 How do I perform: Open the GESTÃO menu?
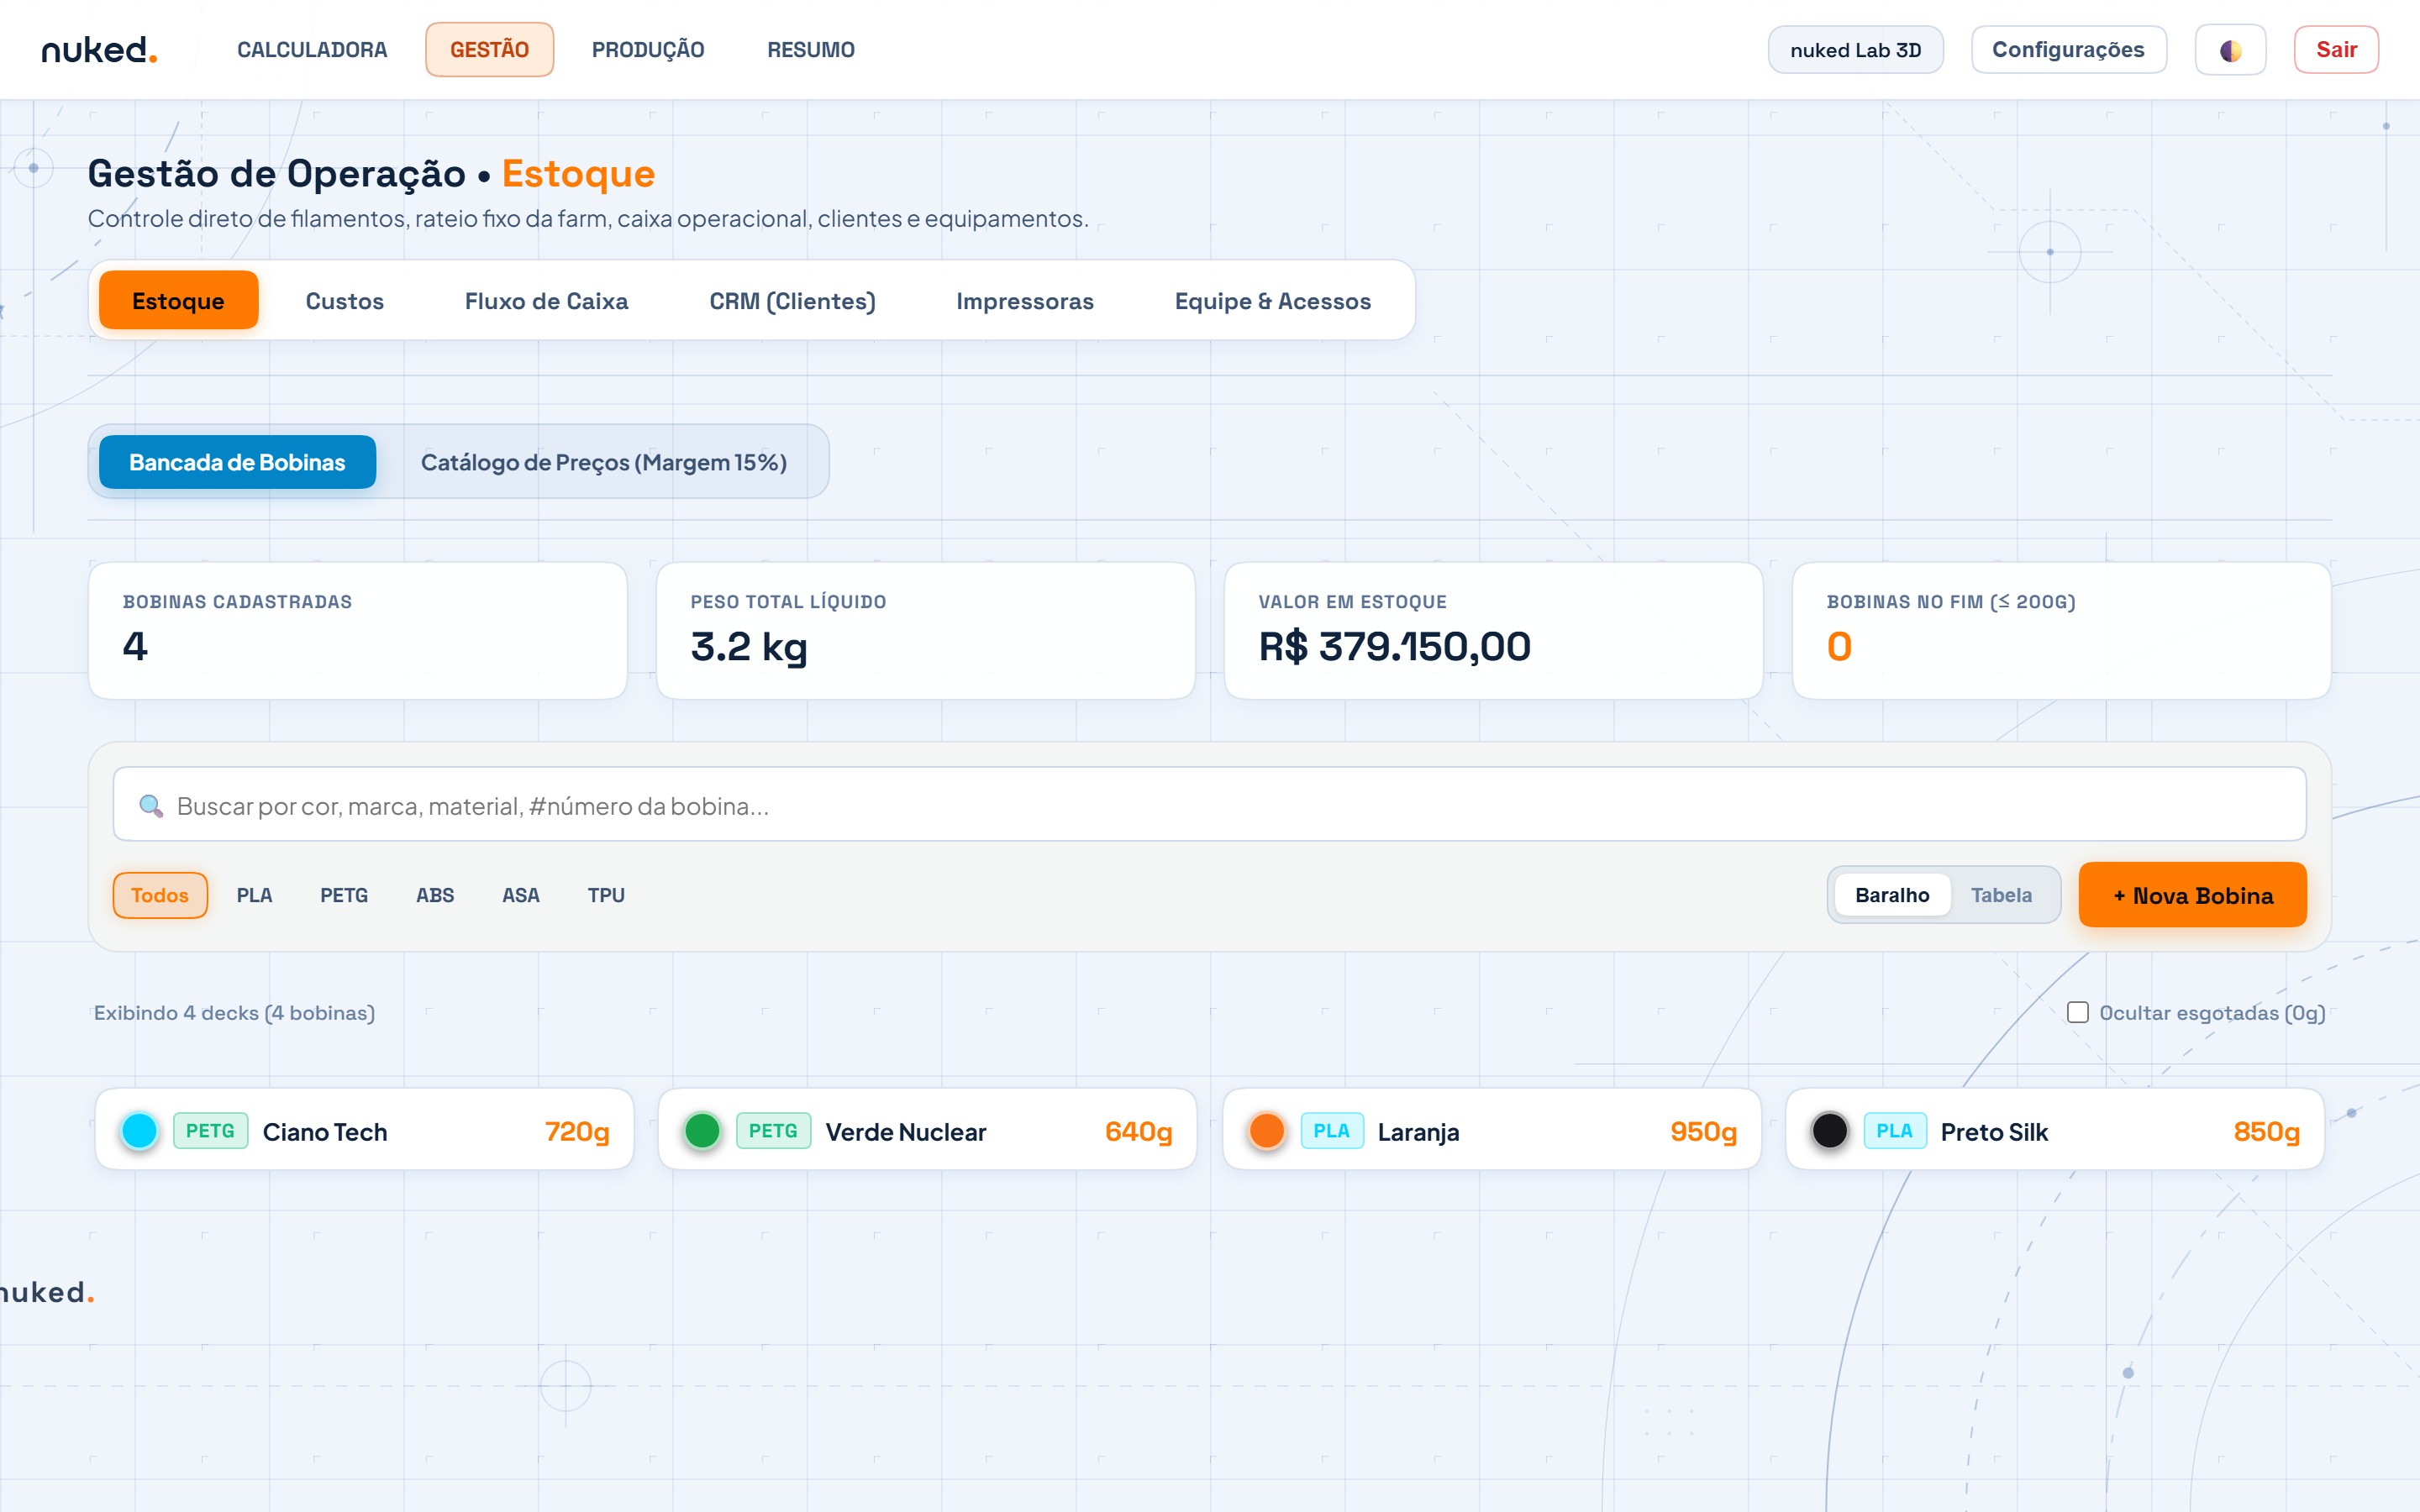coord(489,50)
